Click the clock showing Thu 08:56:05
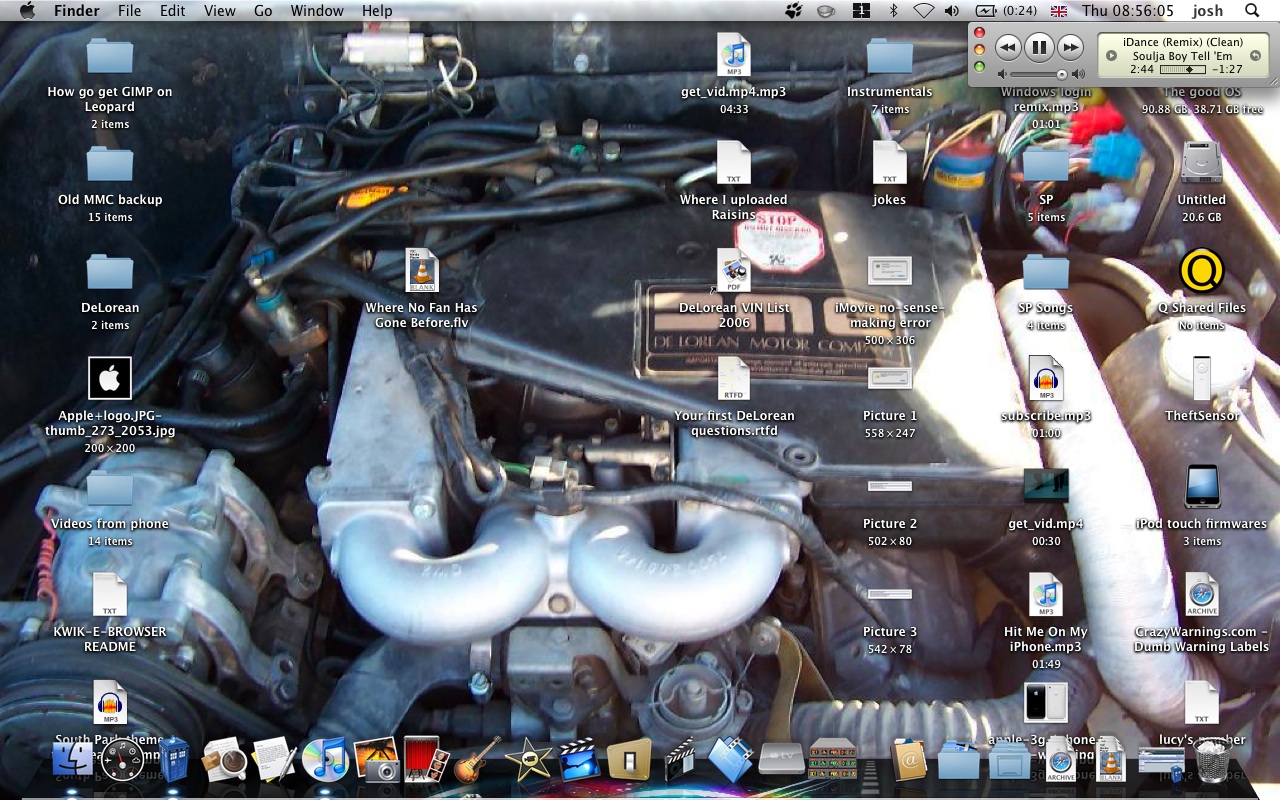This screenshot has width=1280, height=800. coord(1127,11)
